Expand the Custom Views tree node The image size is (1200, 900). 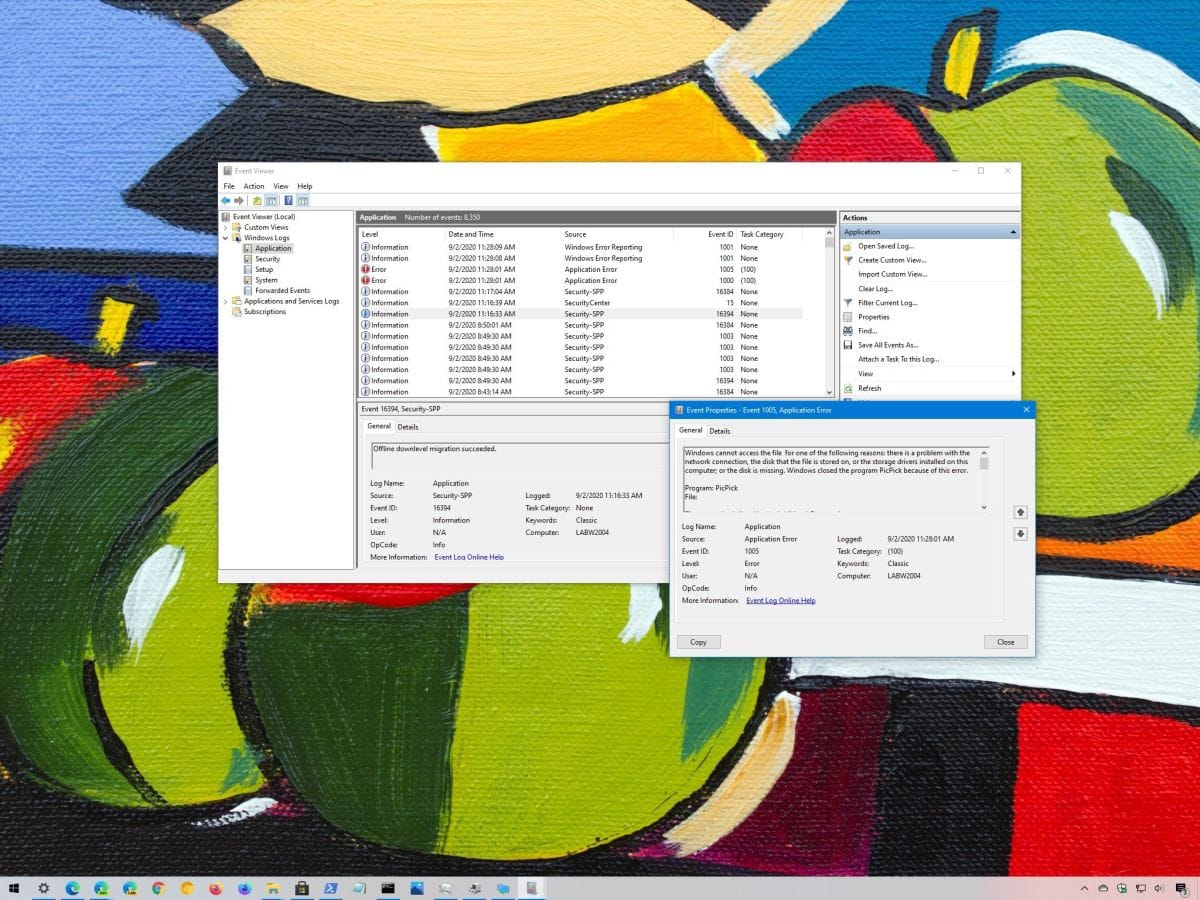point(226,227)
